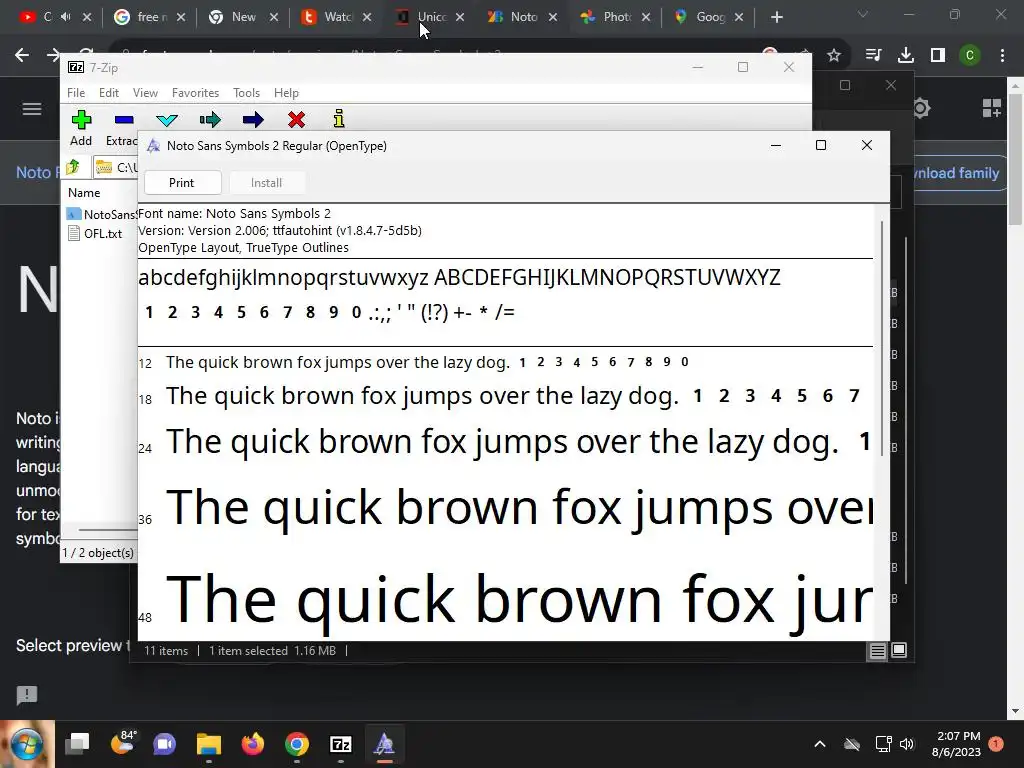The image size is (1024, 768).
Task: Open the notification center badge
Action: [996, 744]
